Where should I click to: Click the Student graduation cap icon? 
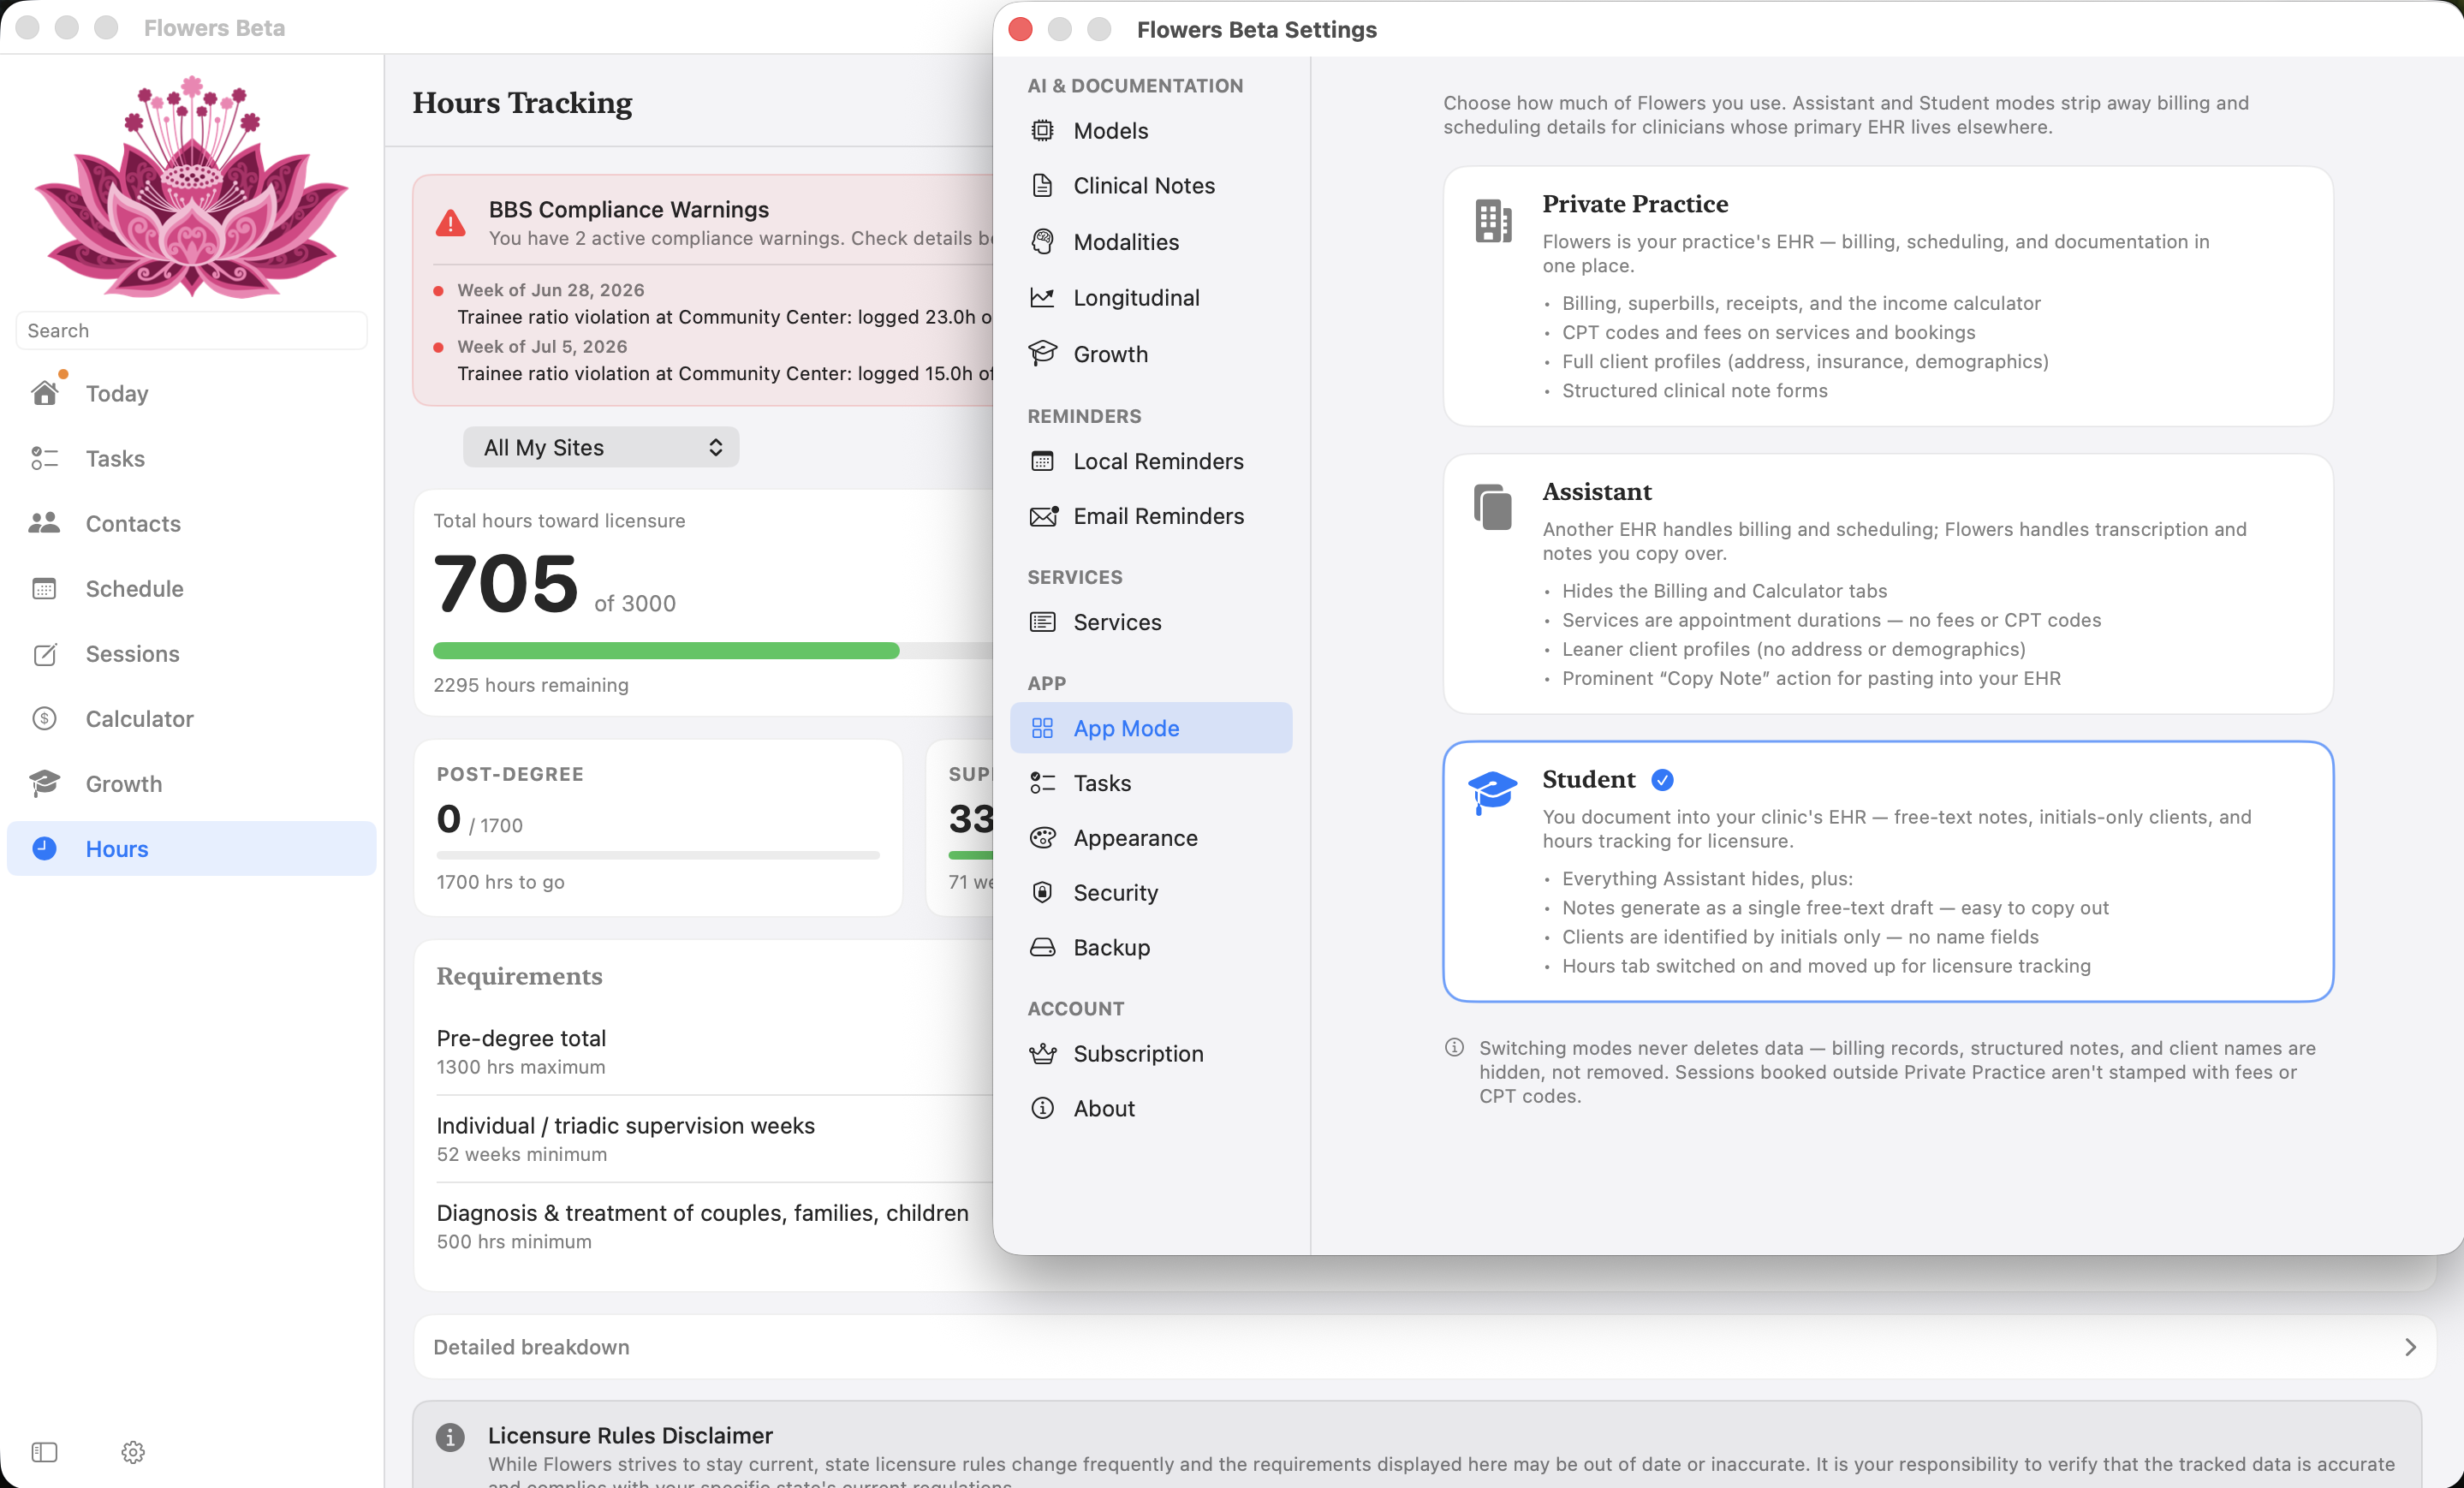point(1492,792)
